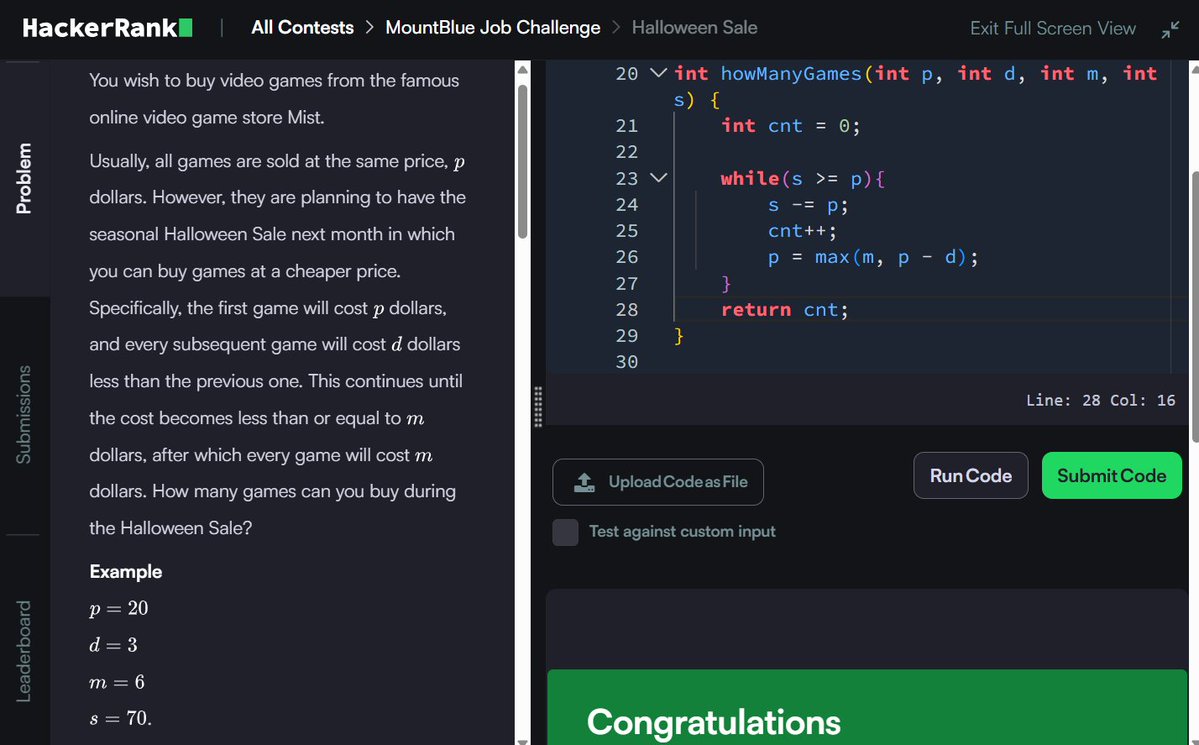Click Exit Full Screen View
This screenshot has height=745, width=1199.
pos(1052,28)
